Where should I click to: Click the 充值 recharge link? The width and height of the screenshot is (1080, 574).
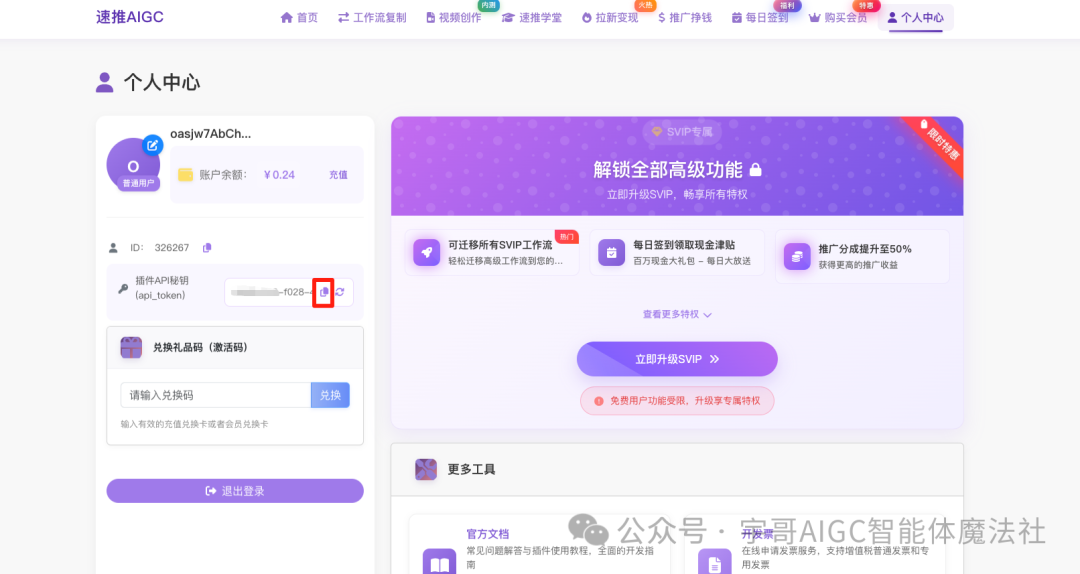point(338,175)
